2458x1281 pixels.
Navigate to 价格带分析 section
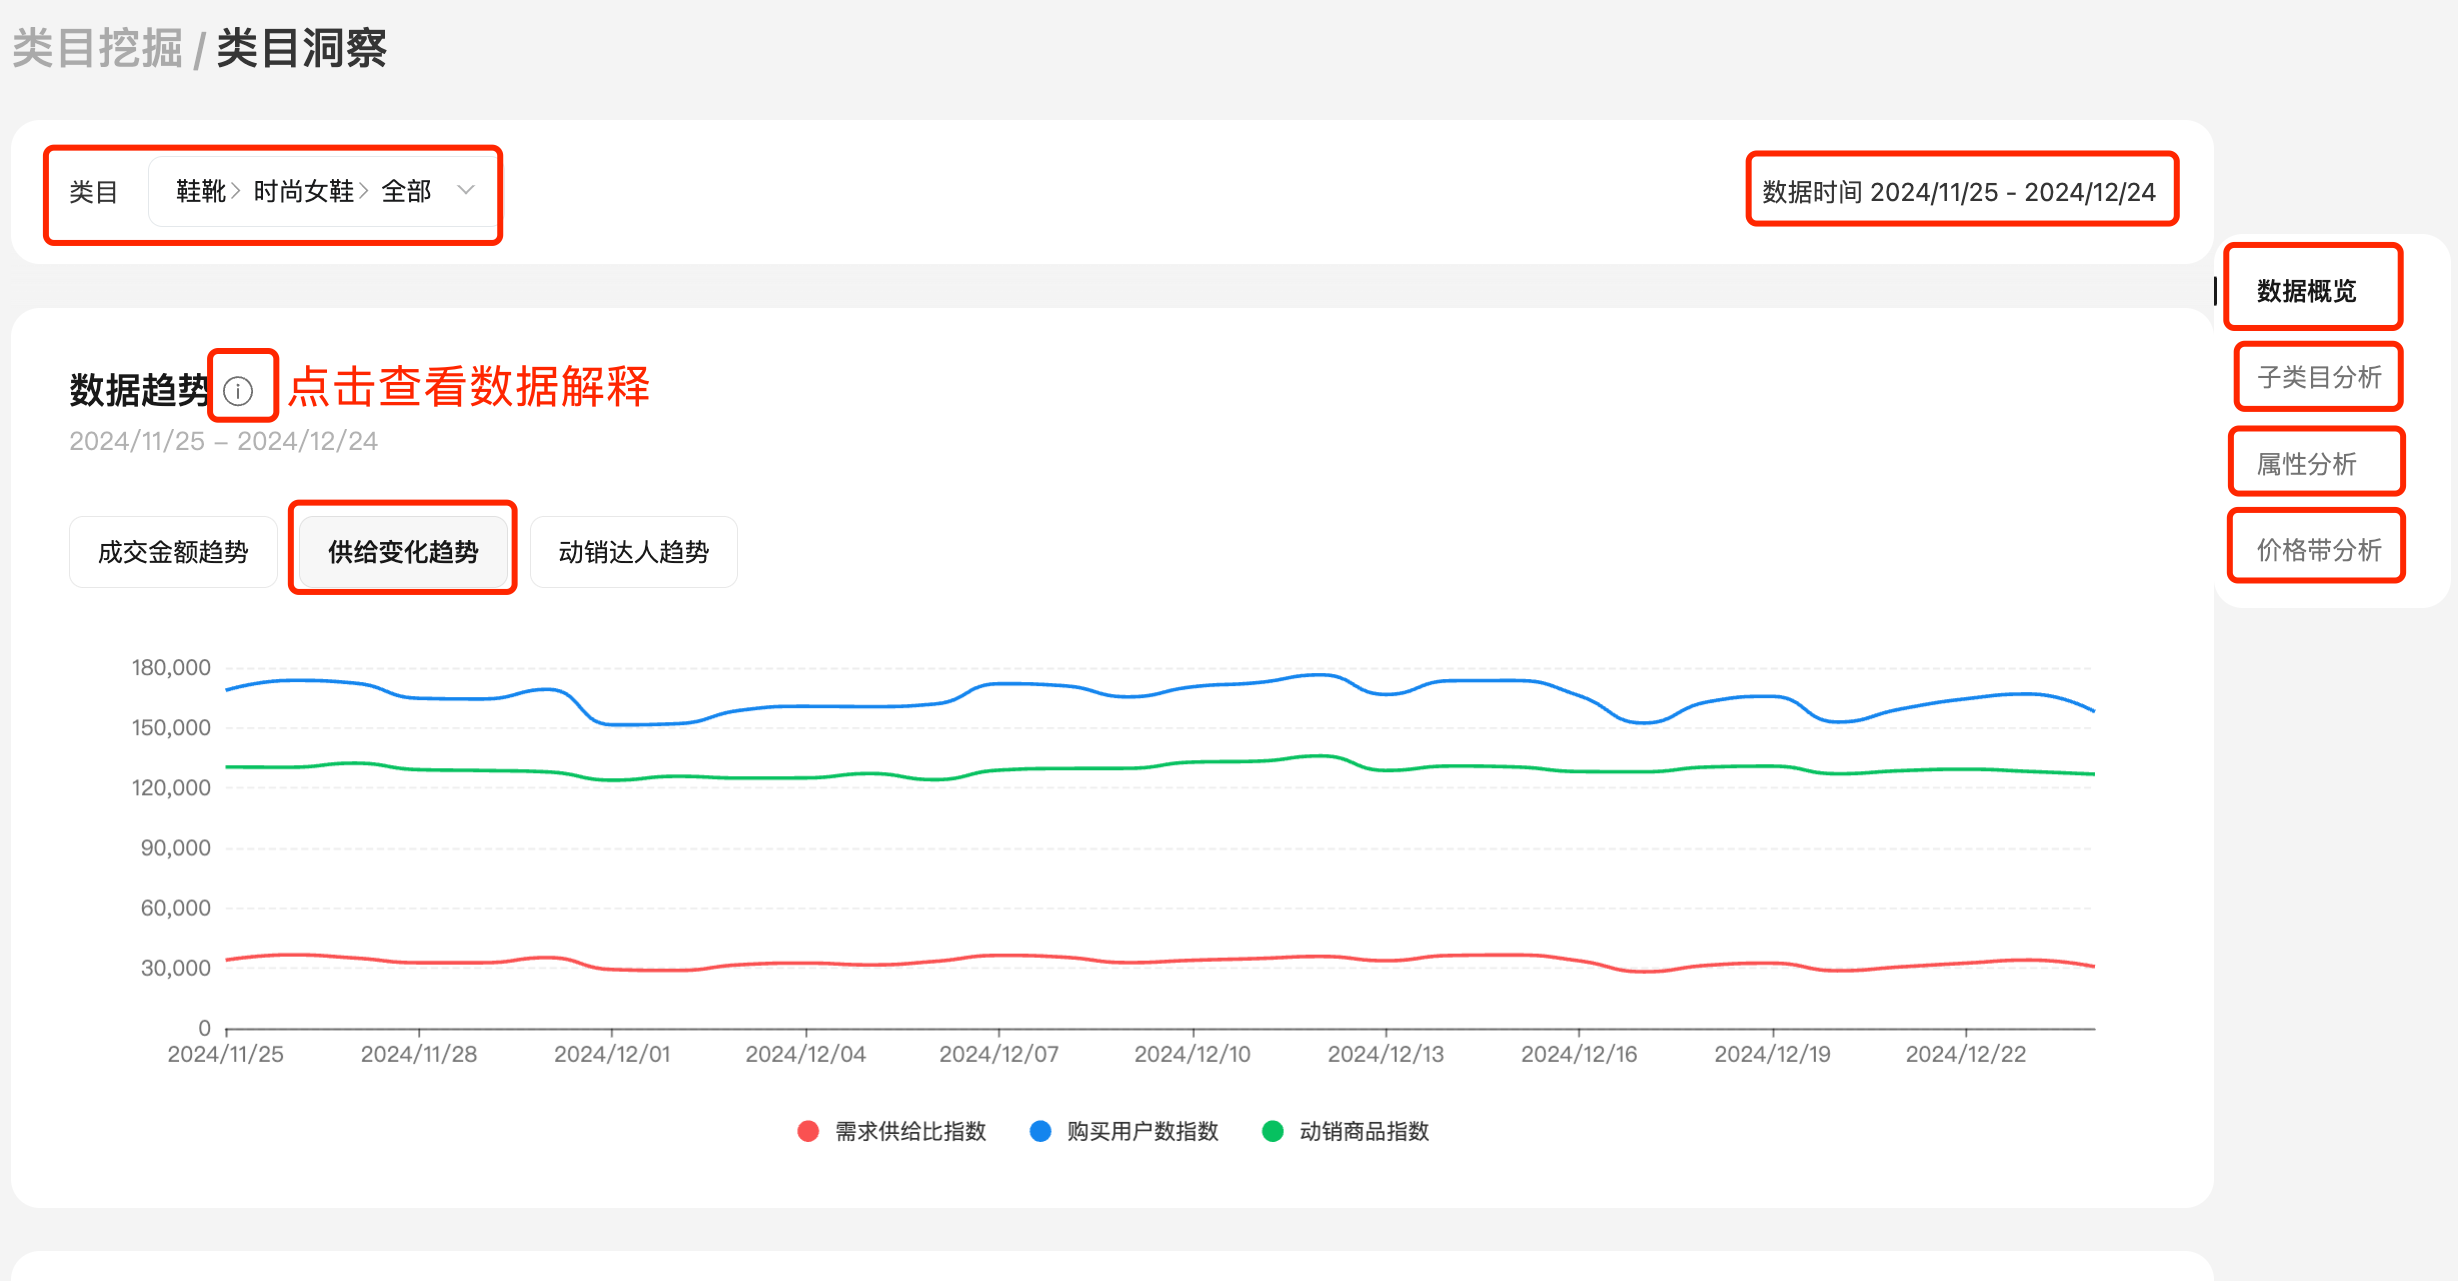pyautogui.click(x=2318, y=550)
